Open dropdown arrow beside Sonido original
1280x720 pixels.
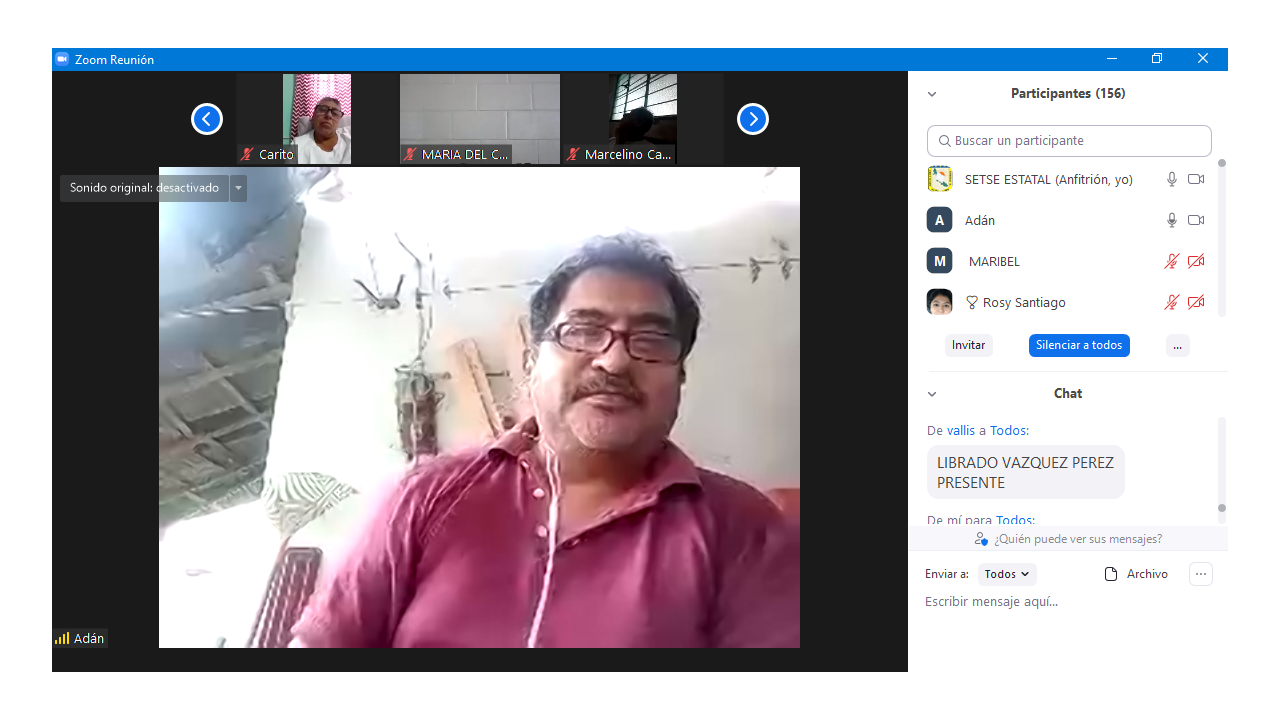click(238, 188)
